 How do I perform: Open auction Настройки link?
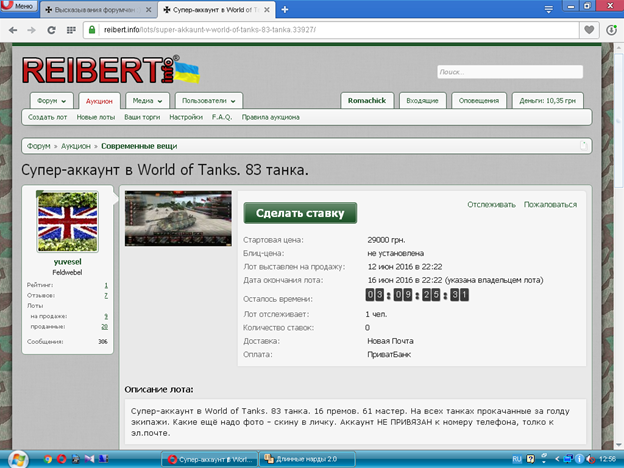point(186,117)
